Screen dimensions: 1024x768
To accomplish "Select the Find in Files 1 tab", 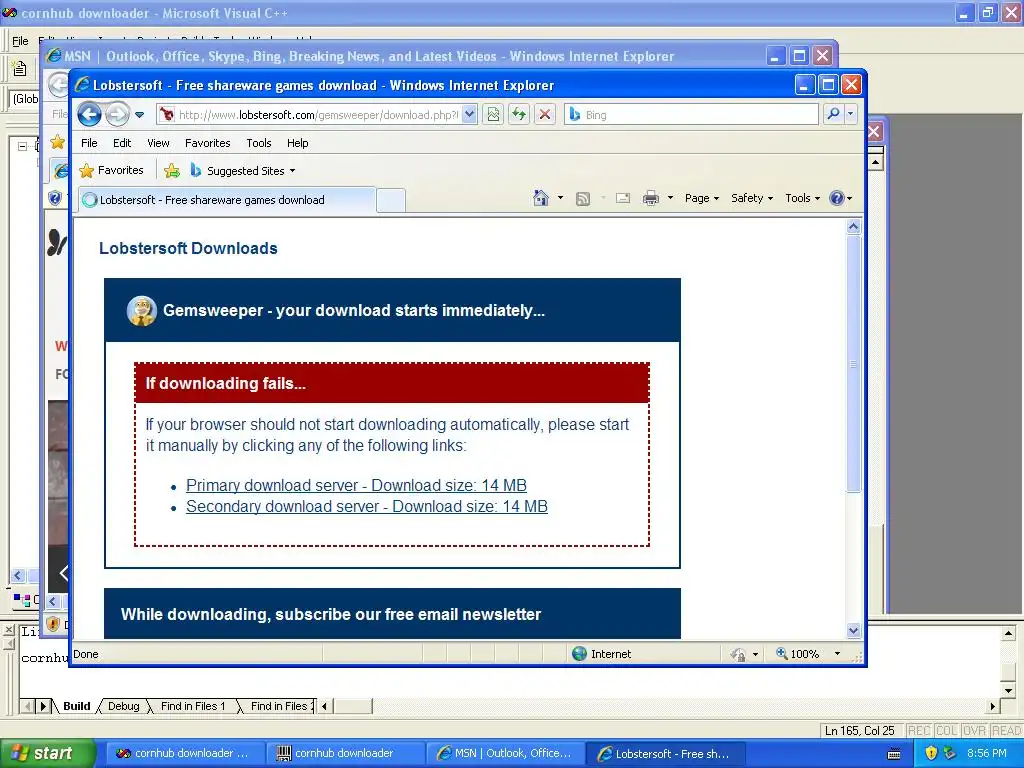I will [x=193, y=706].
